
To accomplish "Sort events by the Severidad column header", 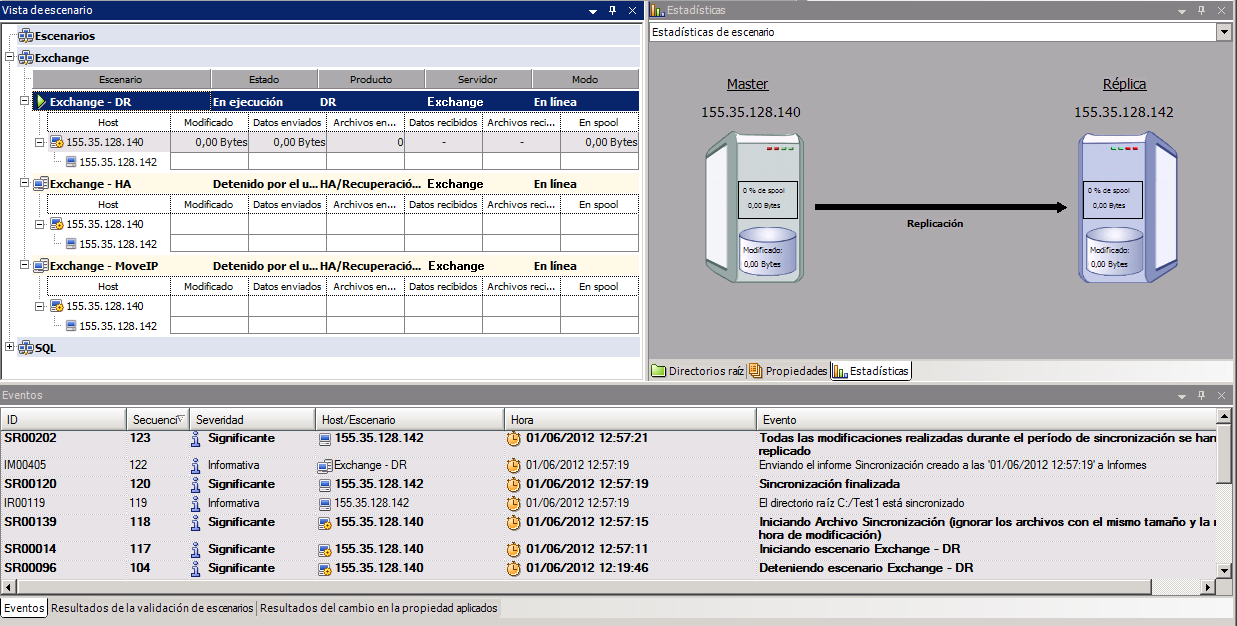I will [220, 420].
